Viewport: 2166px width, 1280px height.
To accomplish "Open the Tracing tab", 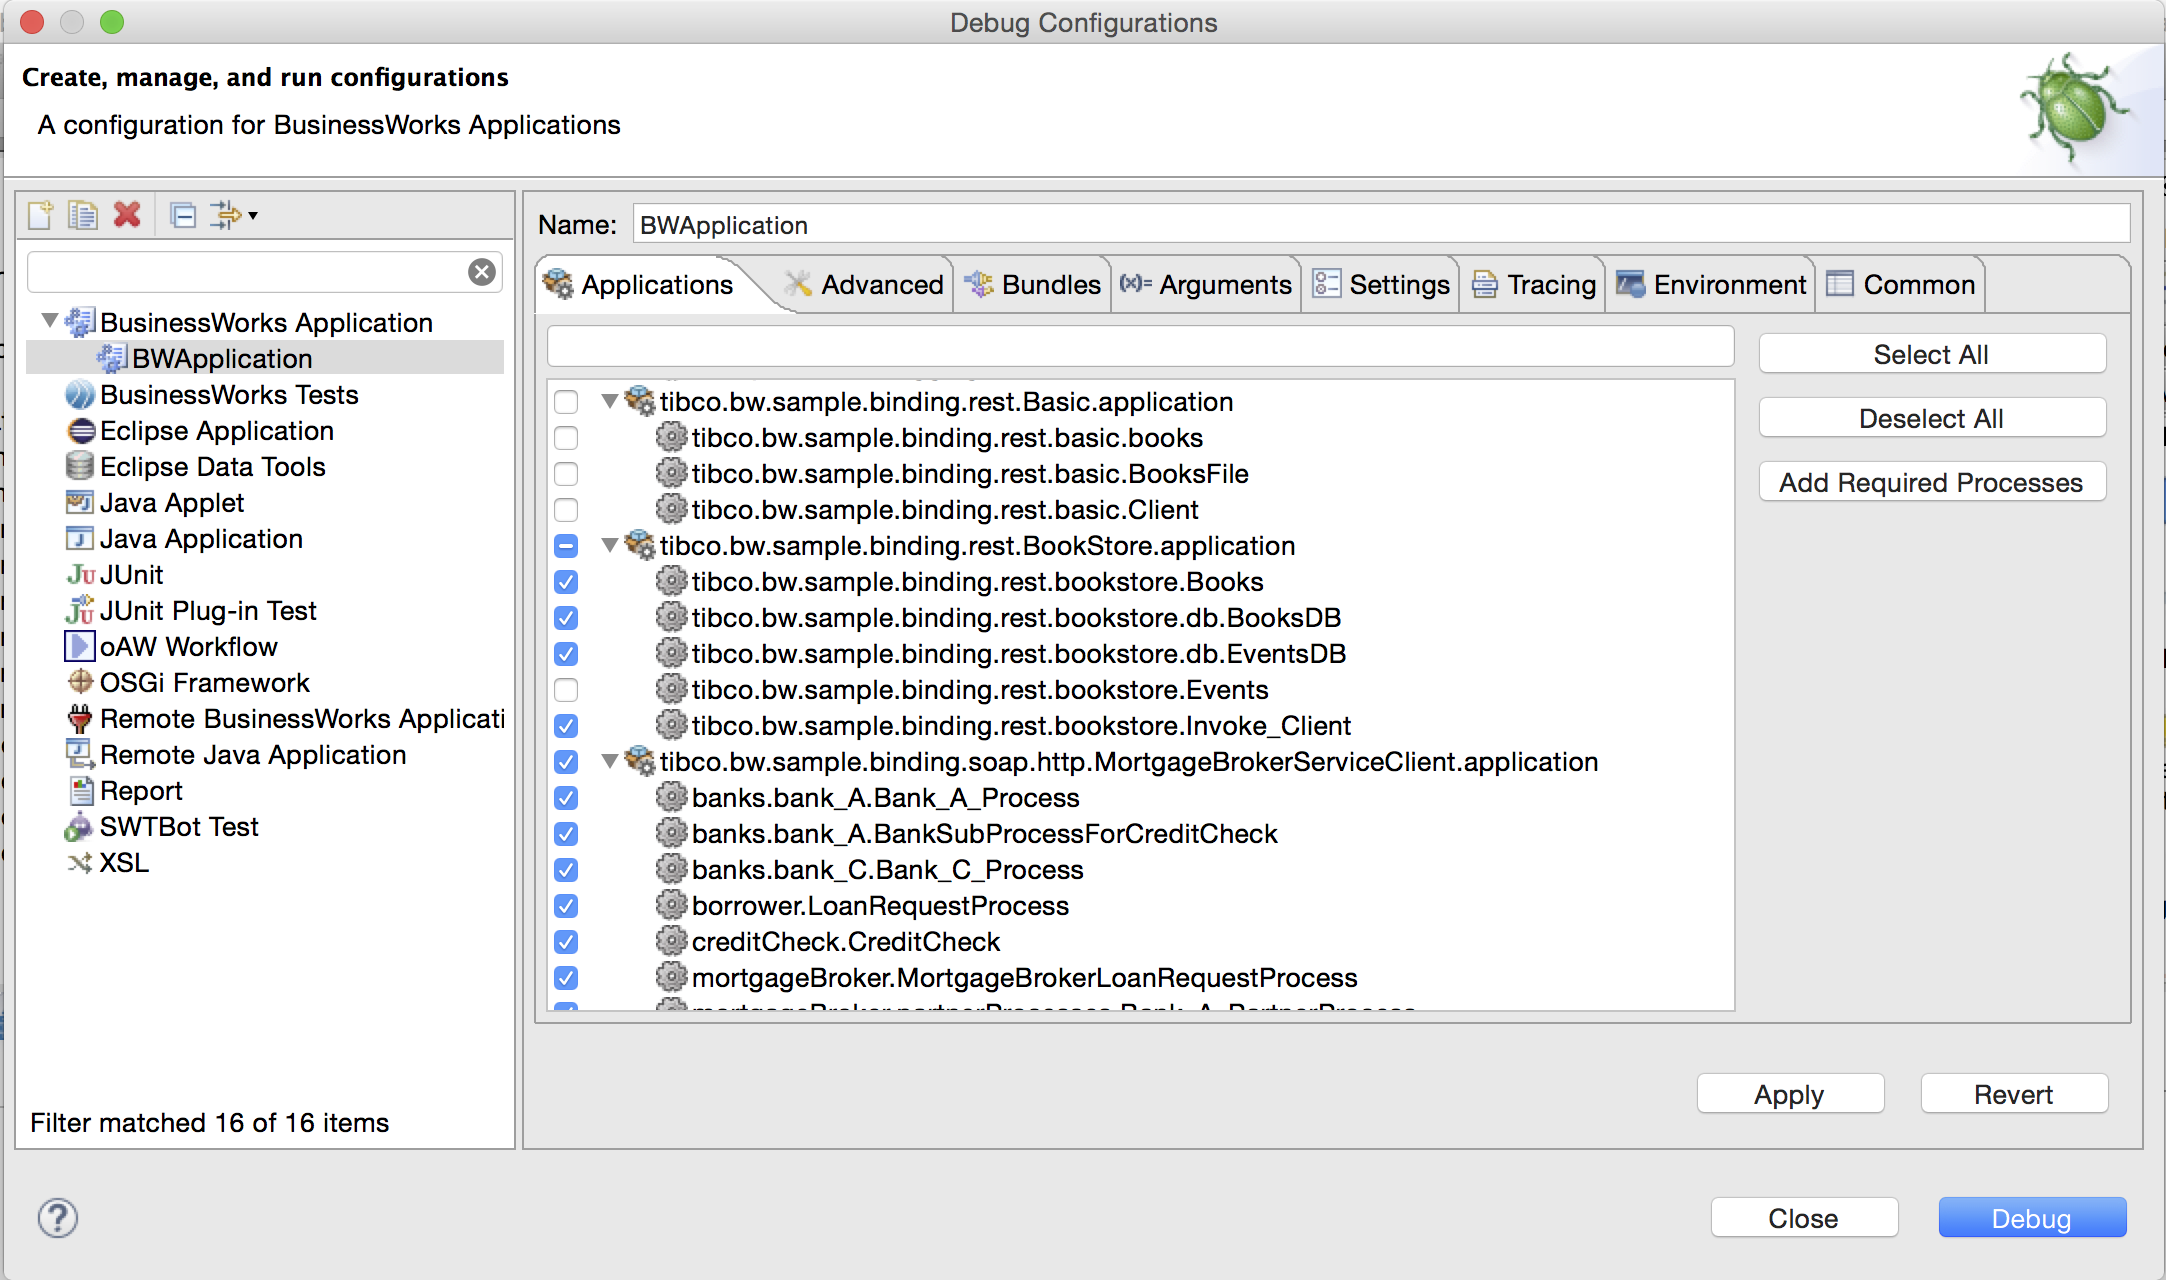I will coord(1533,285).
